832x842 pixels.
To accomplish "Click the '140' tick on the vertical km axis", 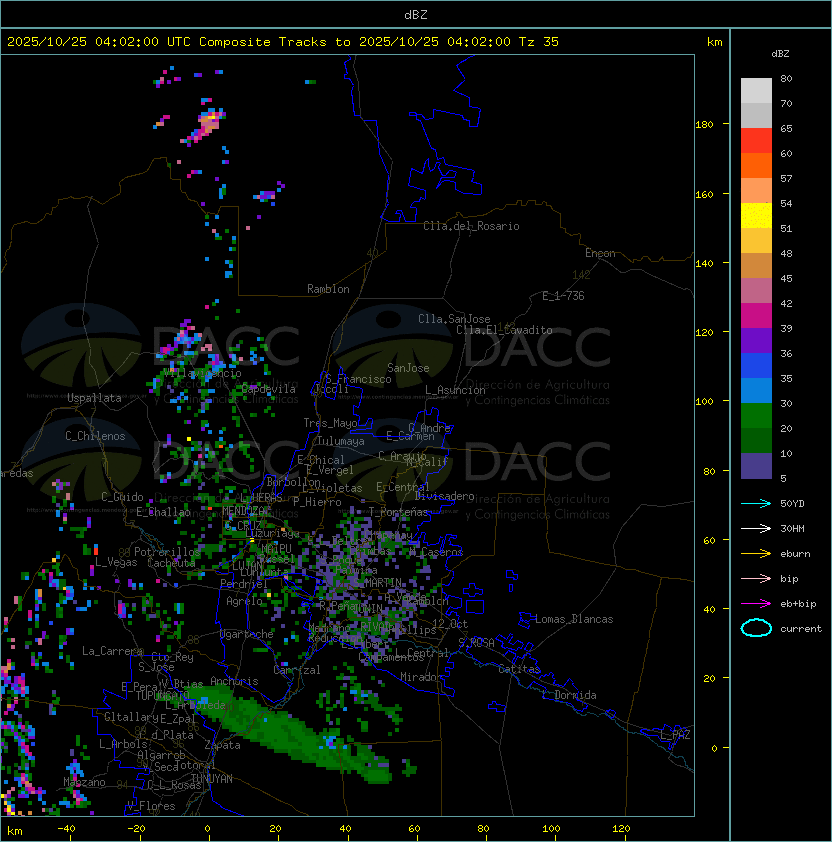I will tap(704, 263).
